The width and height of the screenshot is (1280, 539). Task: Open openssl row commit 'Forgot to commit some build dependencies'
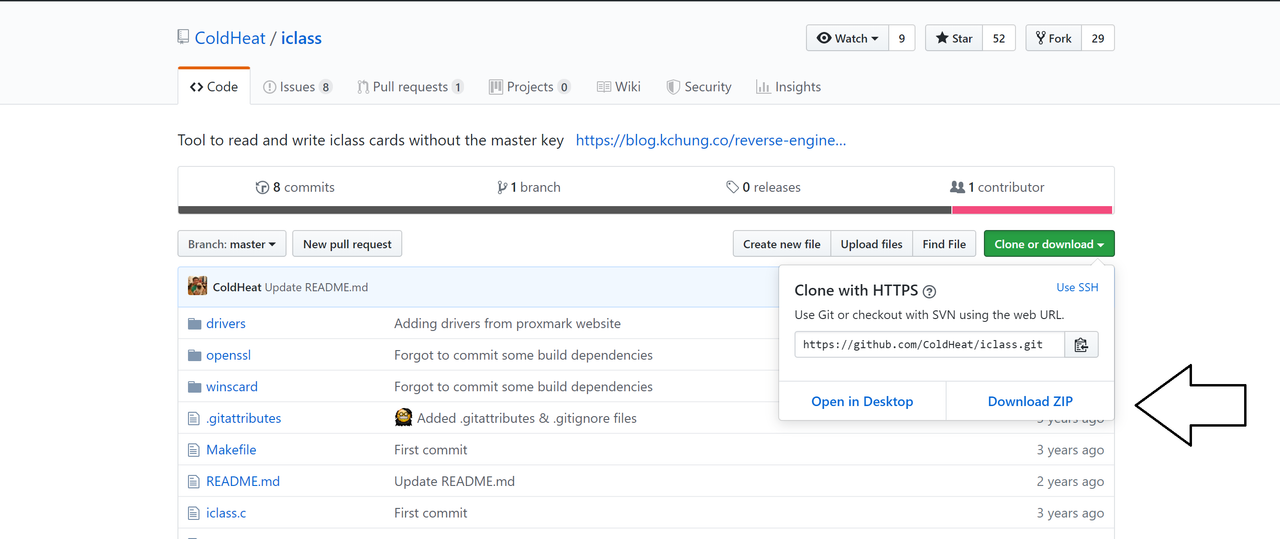[x=523, y=355]
